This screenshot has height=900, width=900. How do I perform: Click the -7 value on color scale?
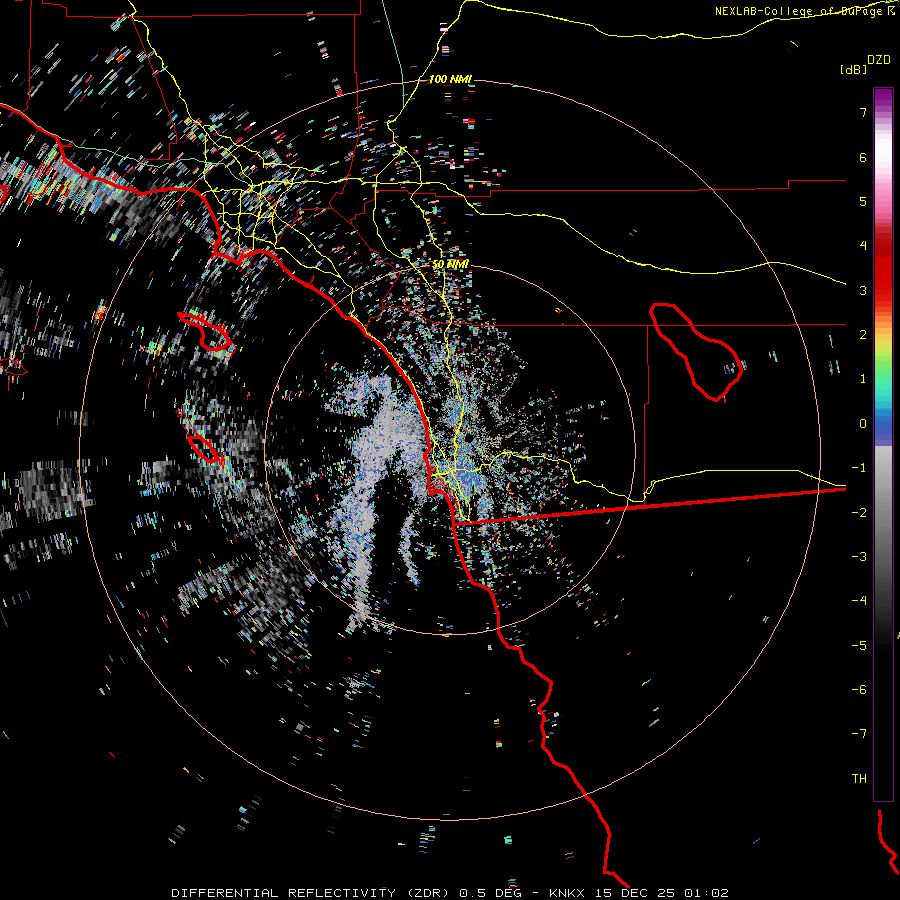pos(859,734)
